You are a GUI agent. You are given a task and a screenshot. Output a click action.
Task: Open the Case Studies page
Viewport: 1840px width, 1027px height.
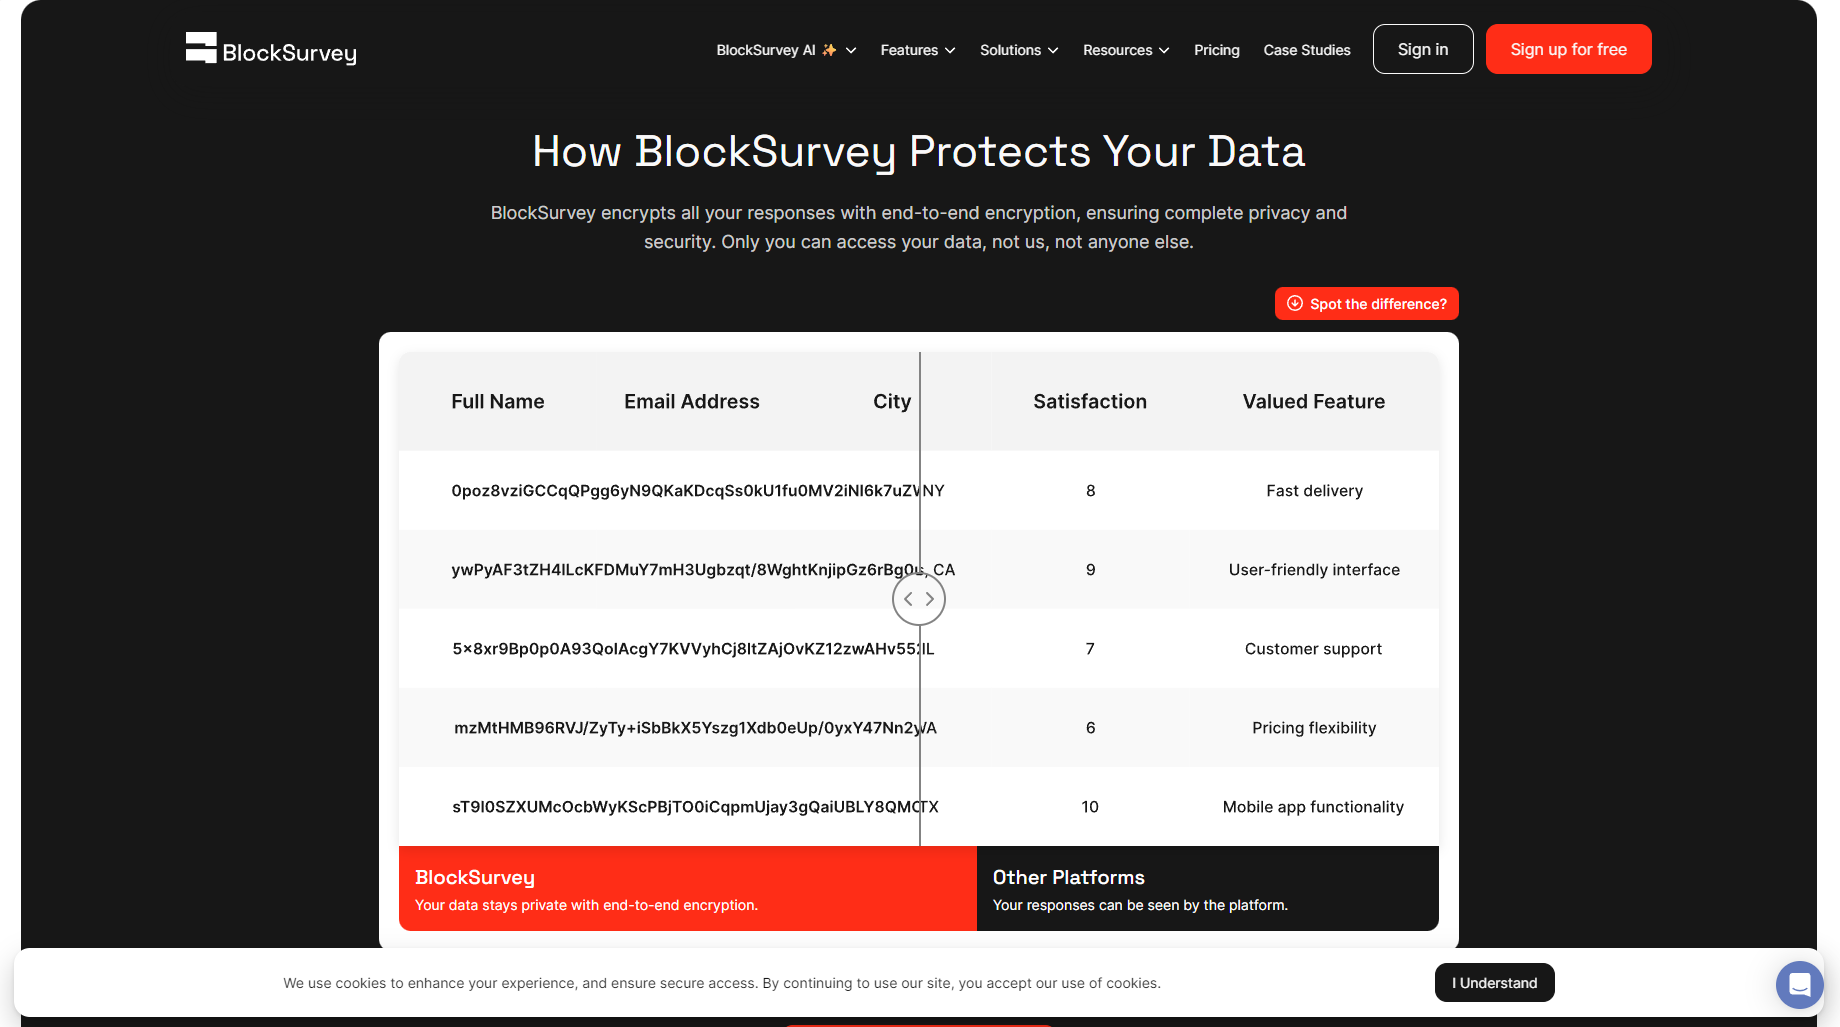(1306, 50)
